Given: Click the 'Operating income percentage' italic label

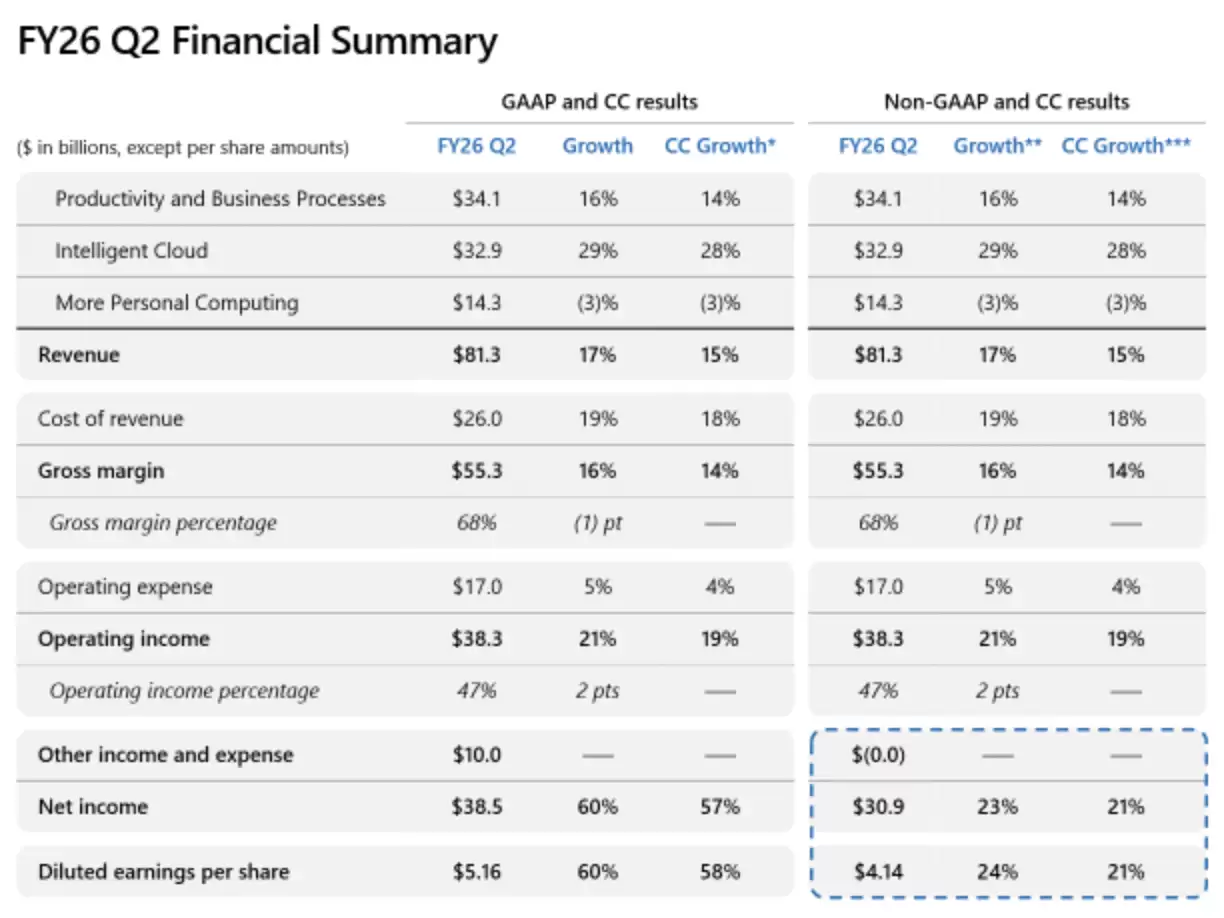Looking at the screenshot, I should [x=184, y=691].
